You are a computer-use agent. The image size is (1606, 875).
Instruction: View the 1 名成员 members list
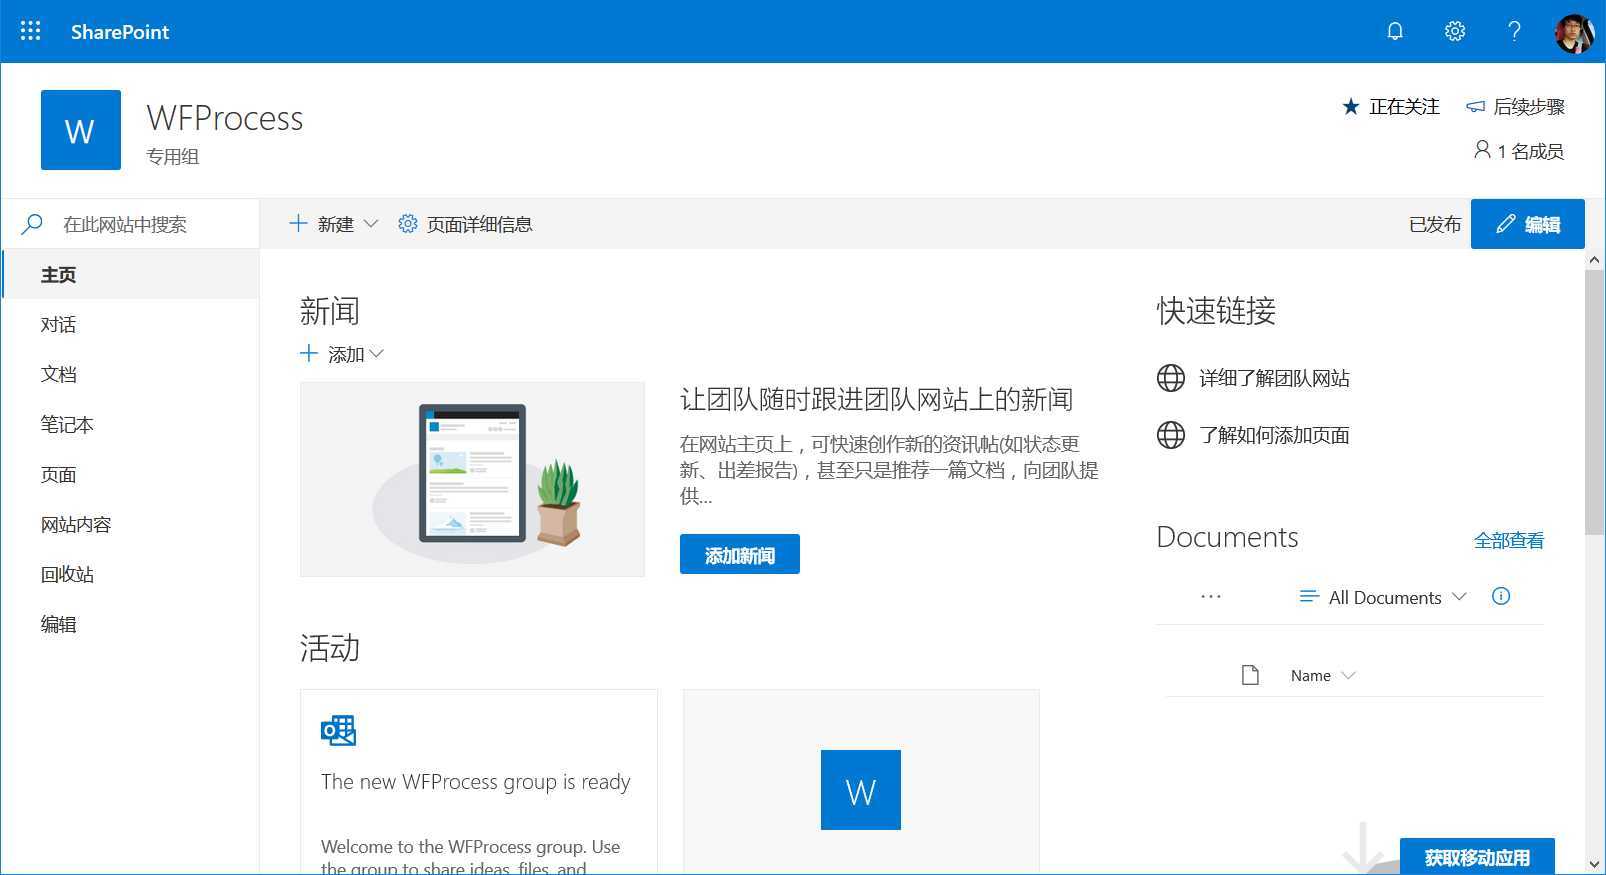click(1519, 151)
